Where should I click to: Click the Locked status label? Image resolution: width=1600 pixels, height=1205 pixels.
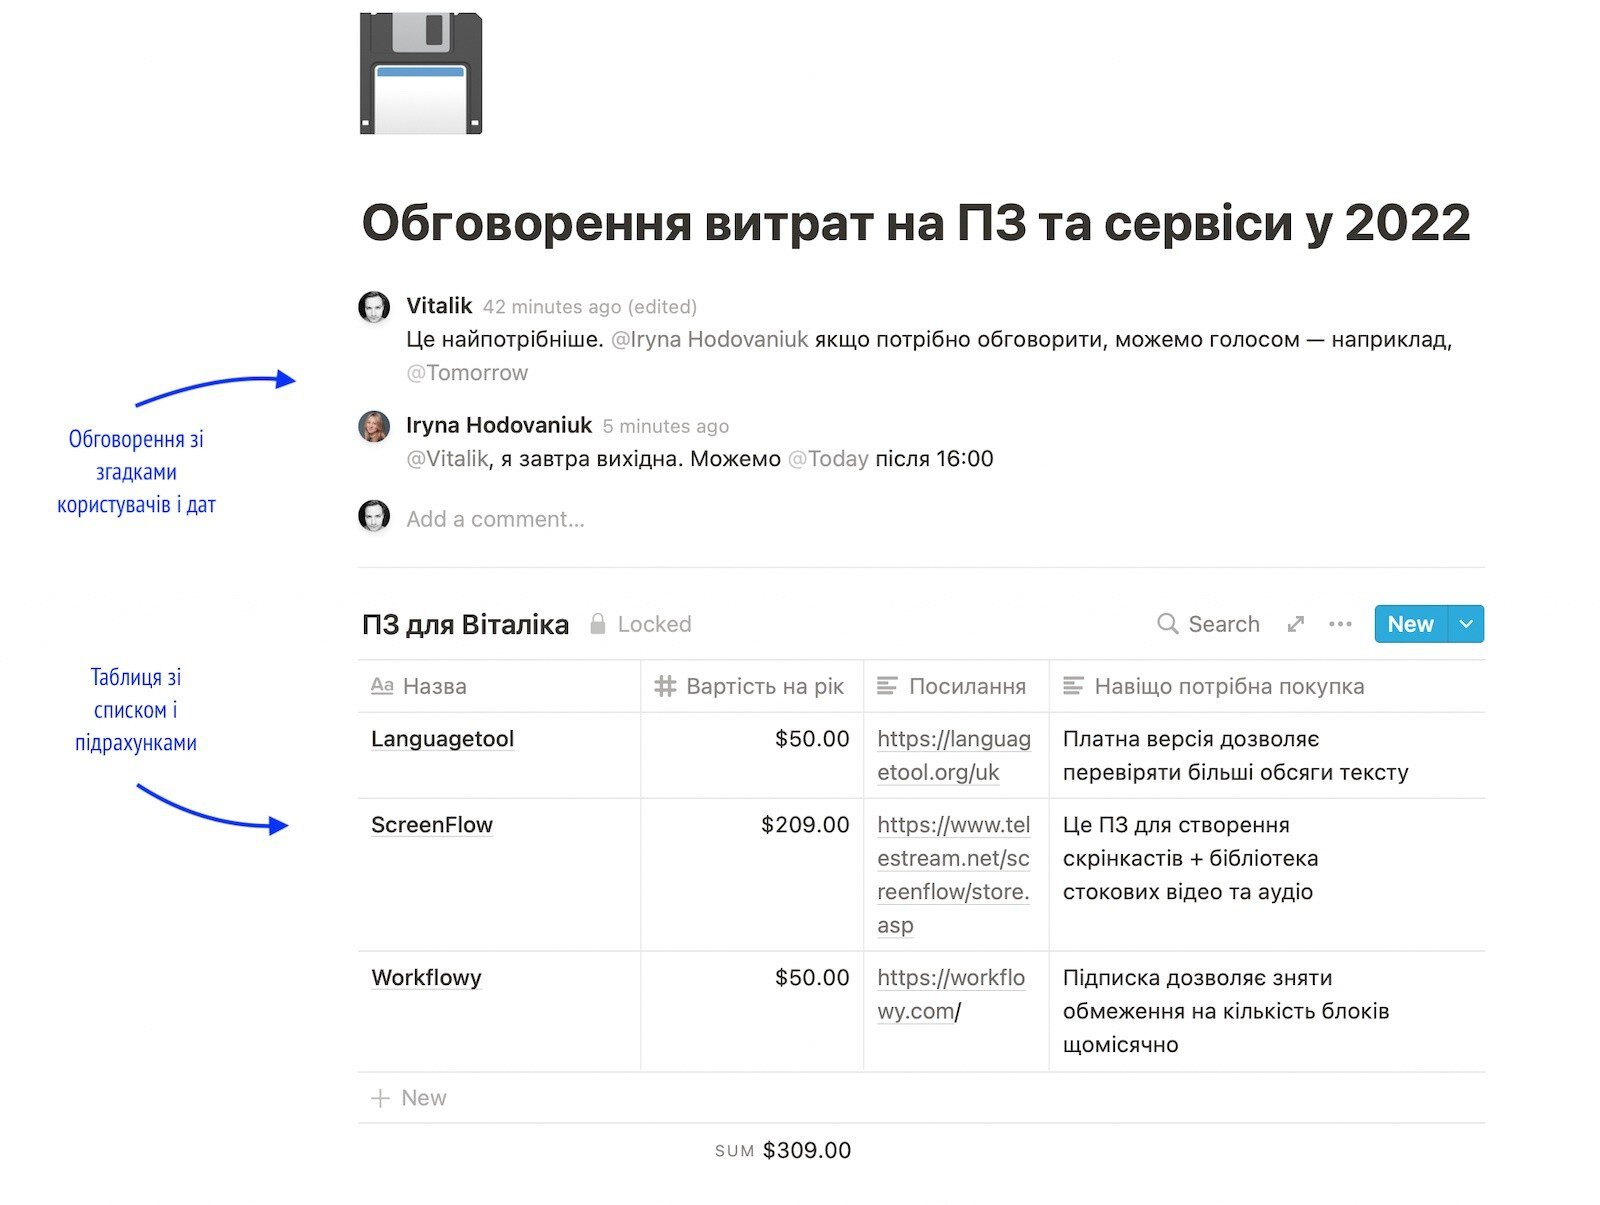coord(654,624)
